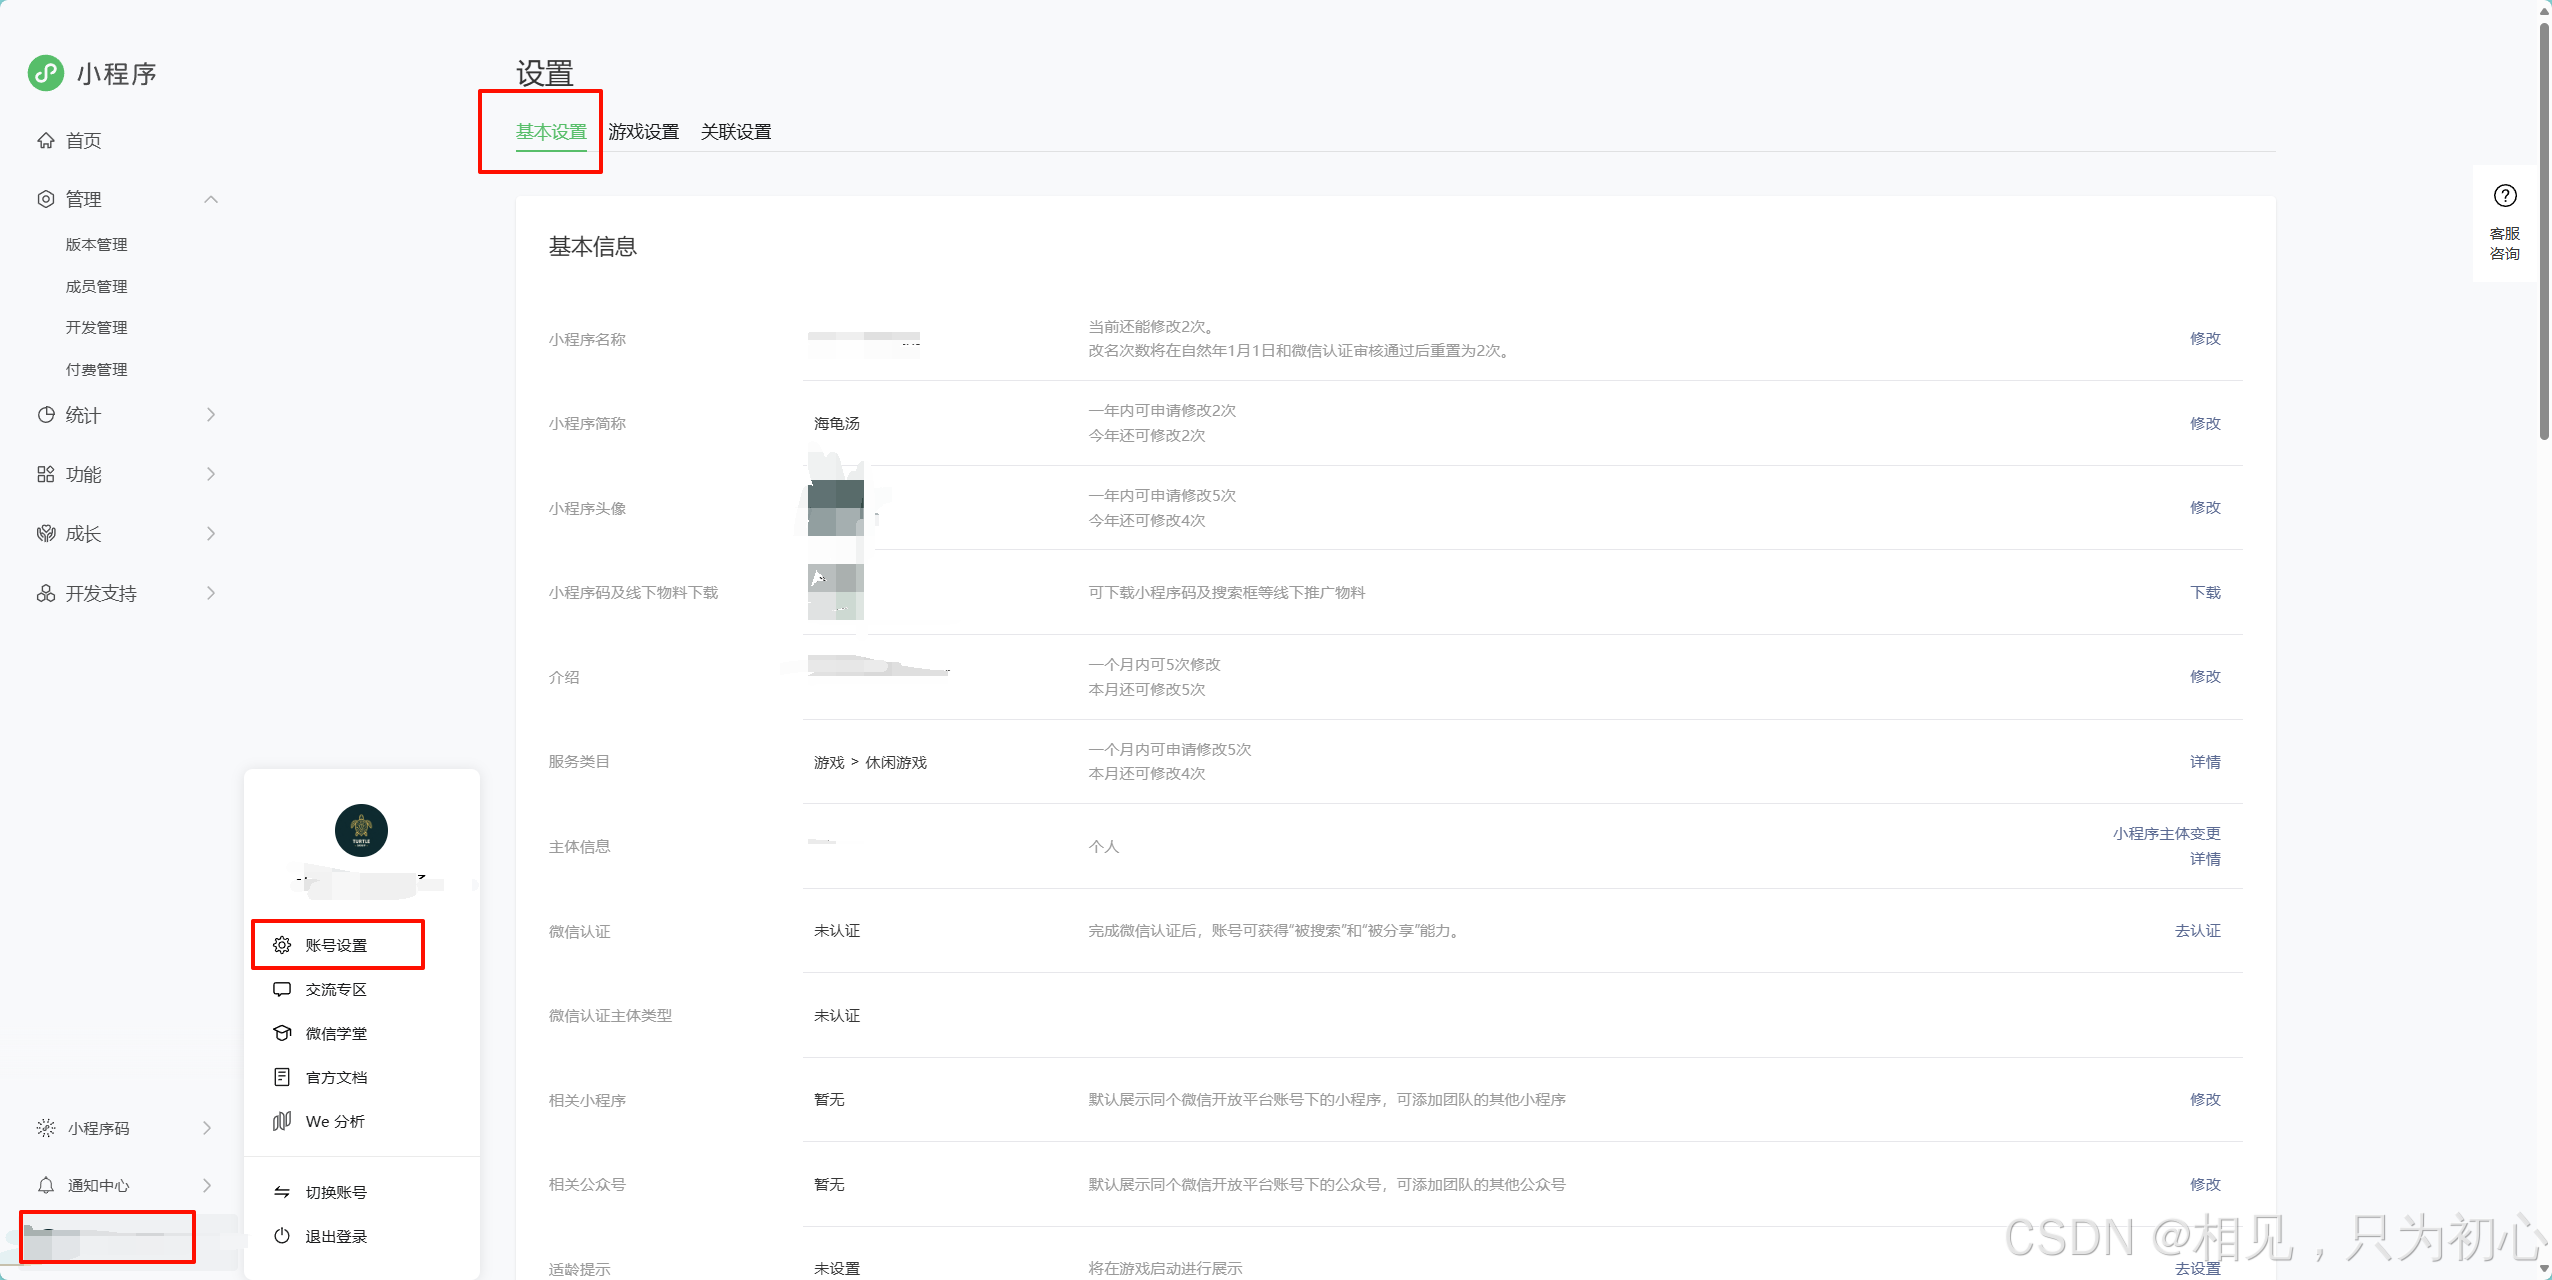
Task: Open 版本管理 in sidebar
Action: click(x=96, y=245)
